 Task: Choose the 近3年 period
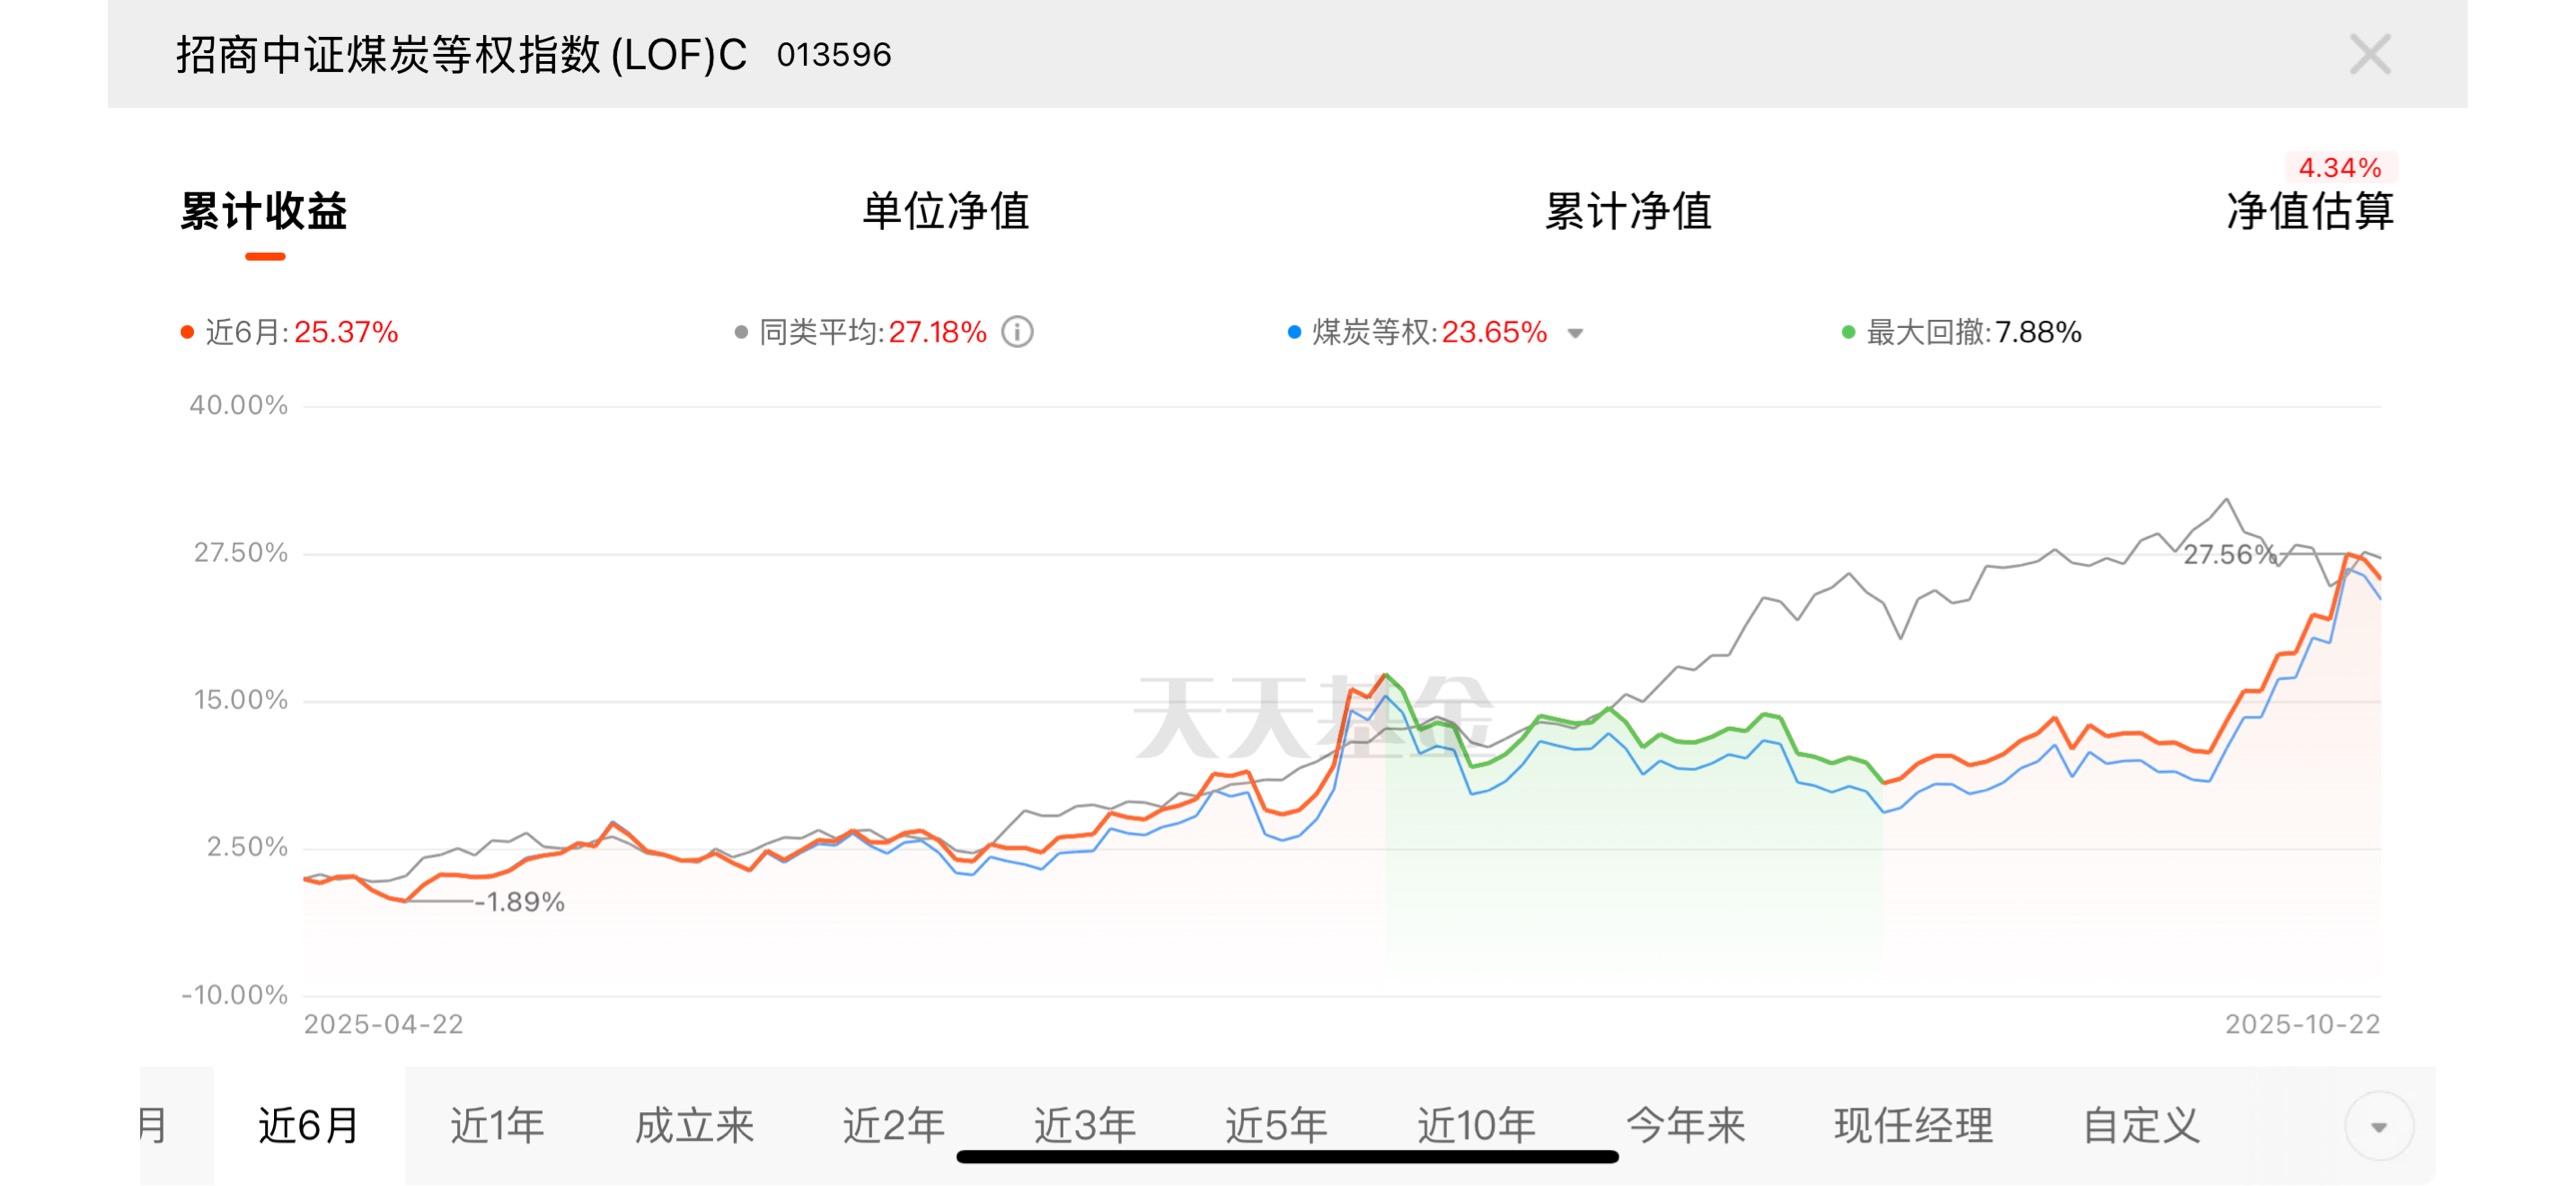point(1084,1126)
